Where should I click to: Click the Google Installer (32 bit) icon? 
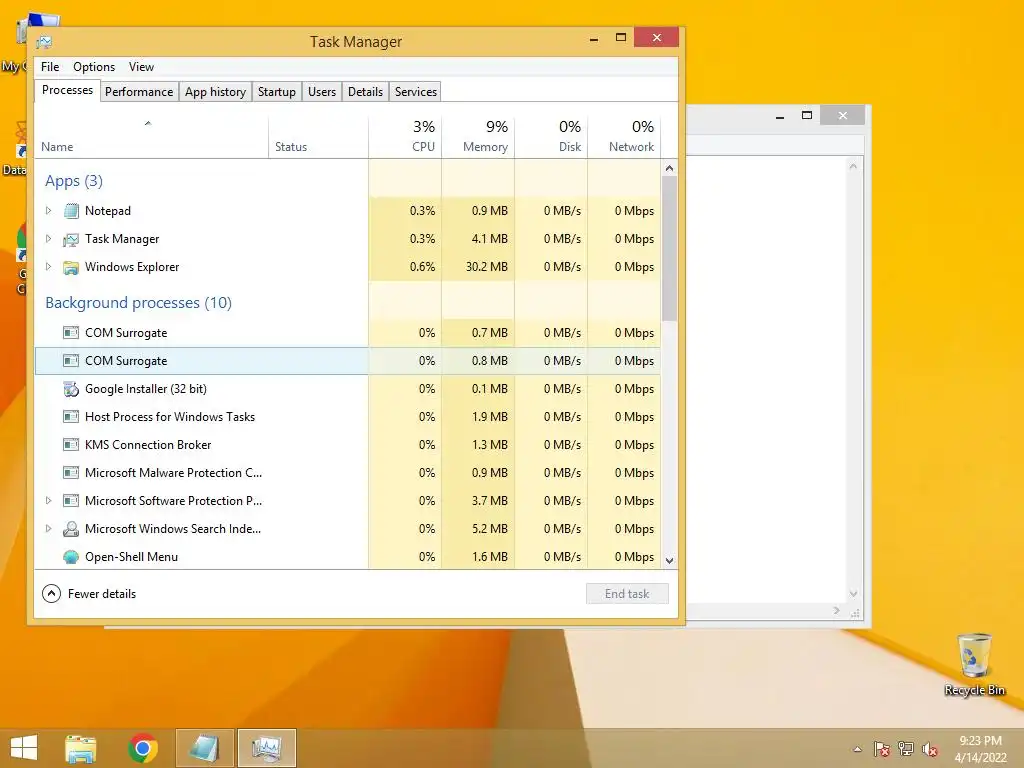(71, 389)
